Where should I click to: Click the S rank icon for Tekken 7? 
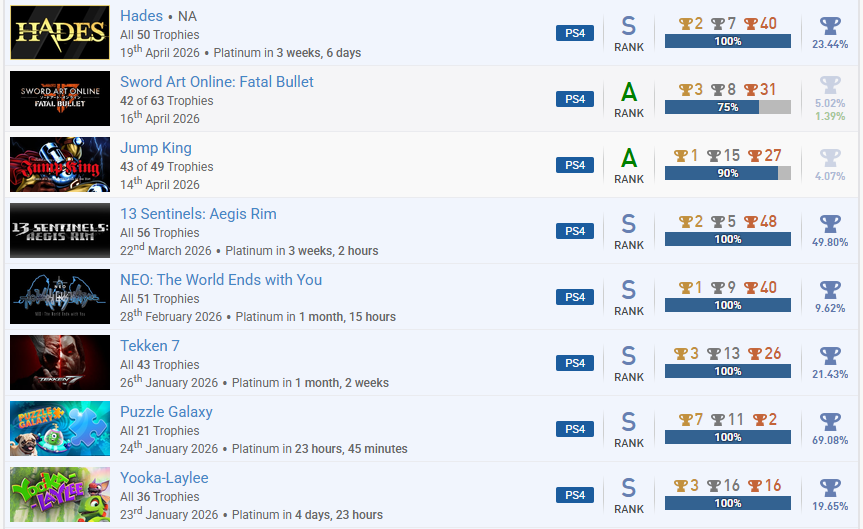pyautogui.click(x=629, y=357)
